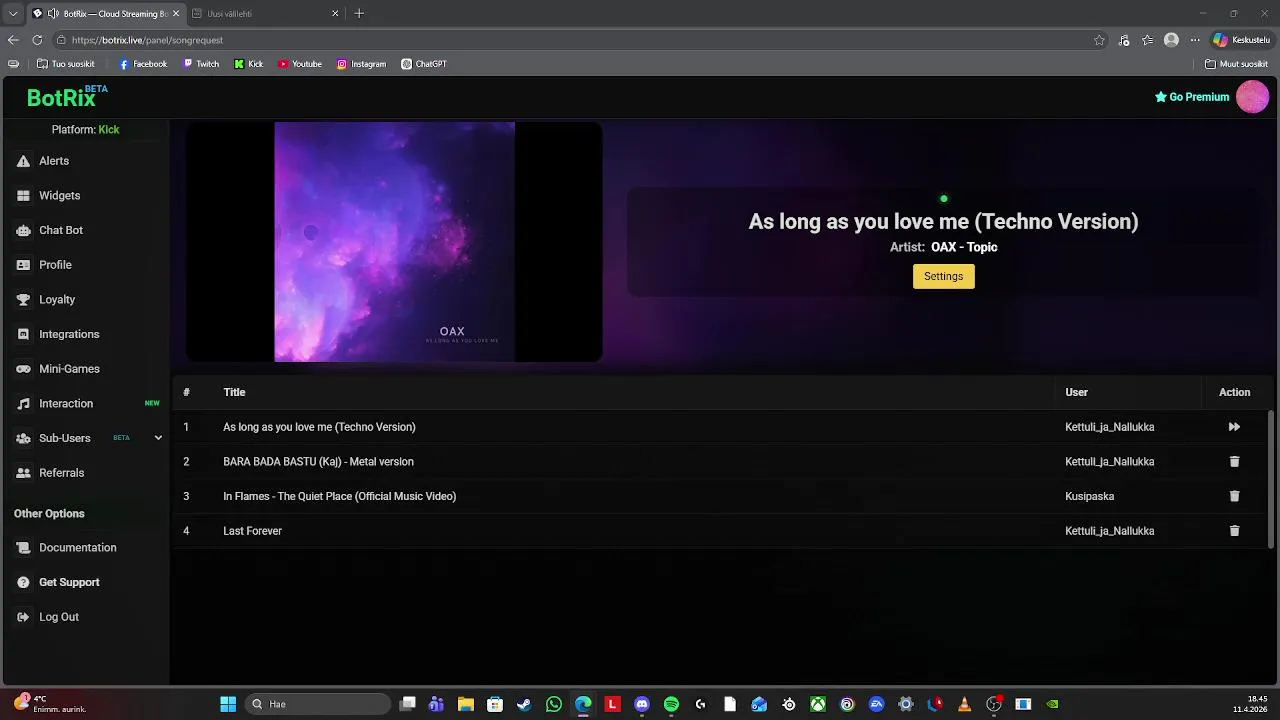This screenshot has height=720, width=1280.
Task: Open File Explorer from the taskbar
Action: coord(465,704)
